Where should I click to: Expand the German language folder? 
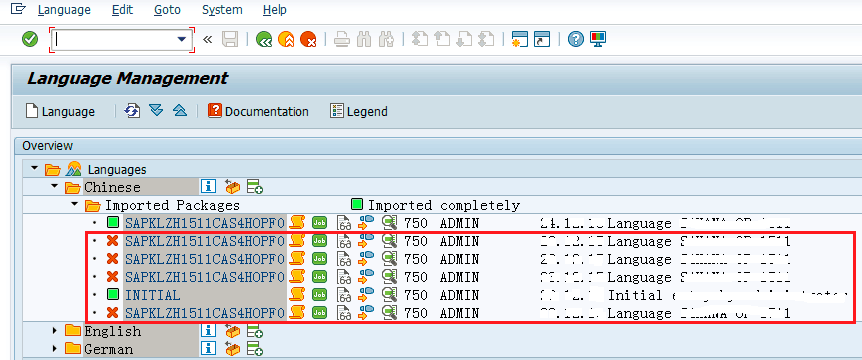click(x=54, y=348)
